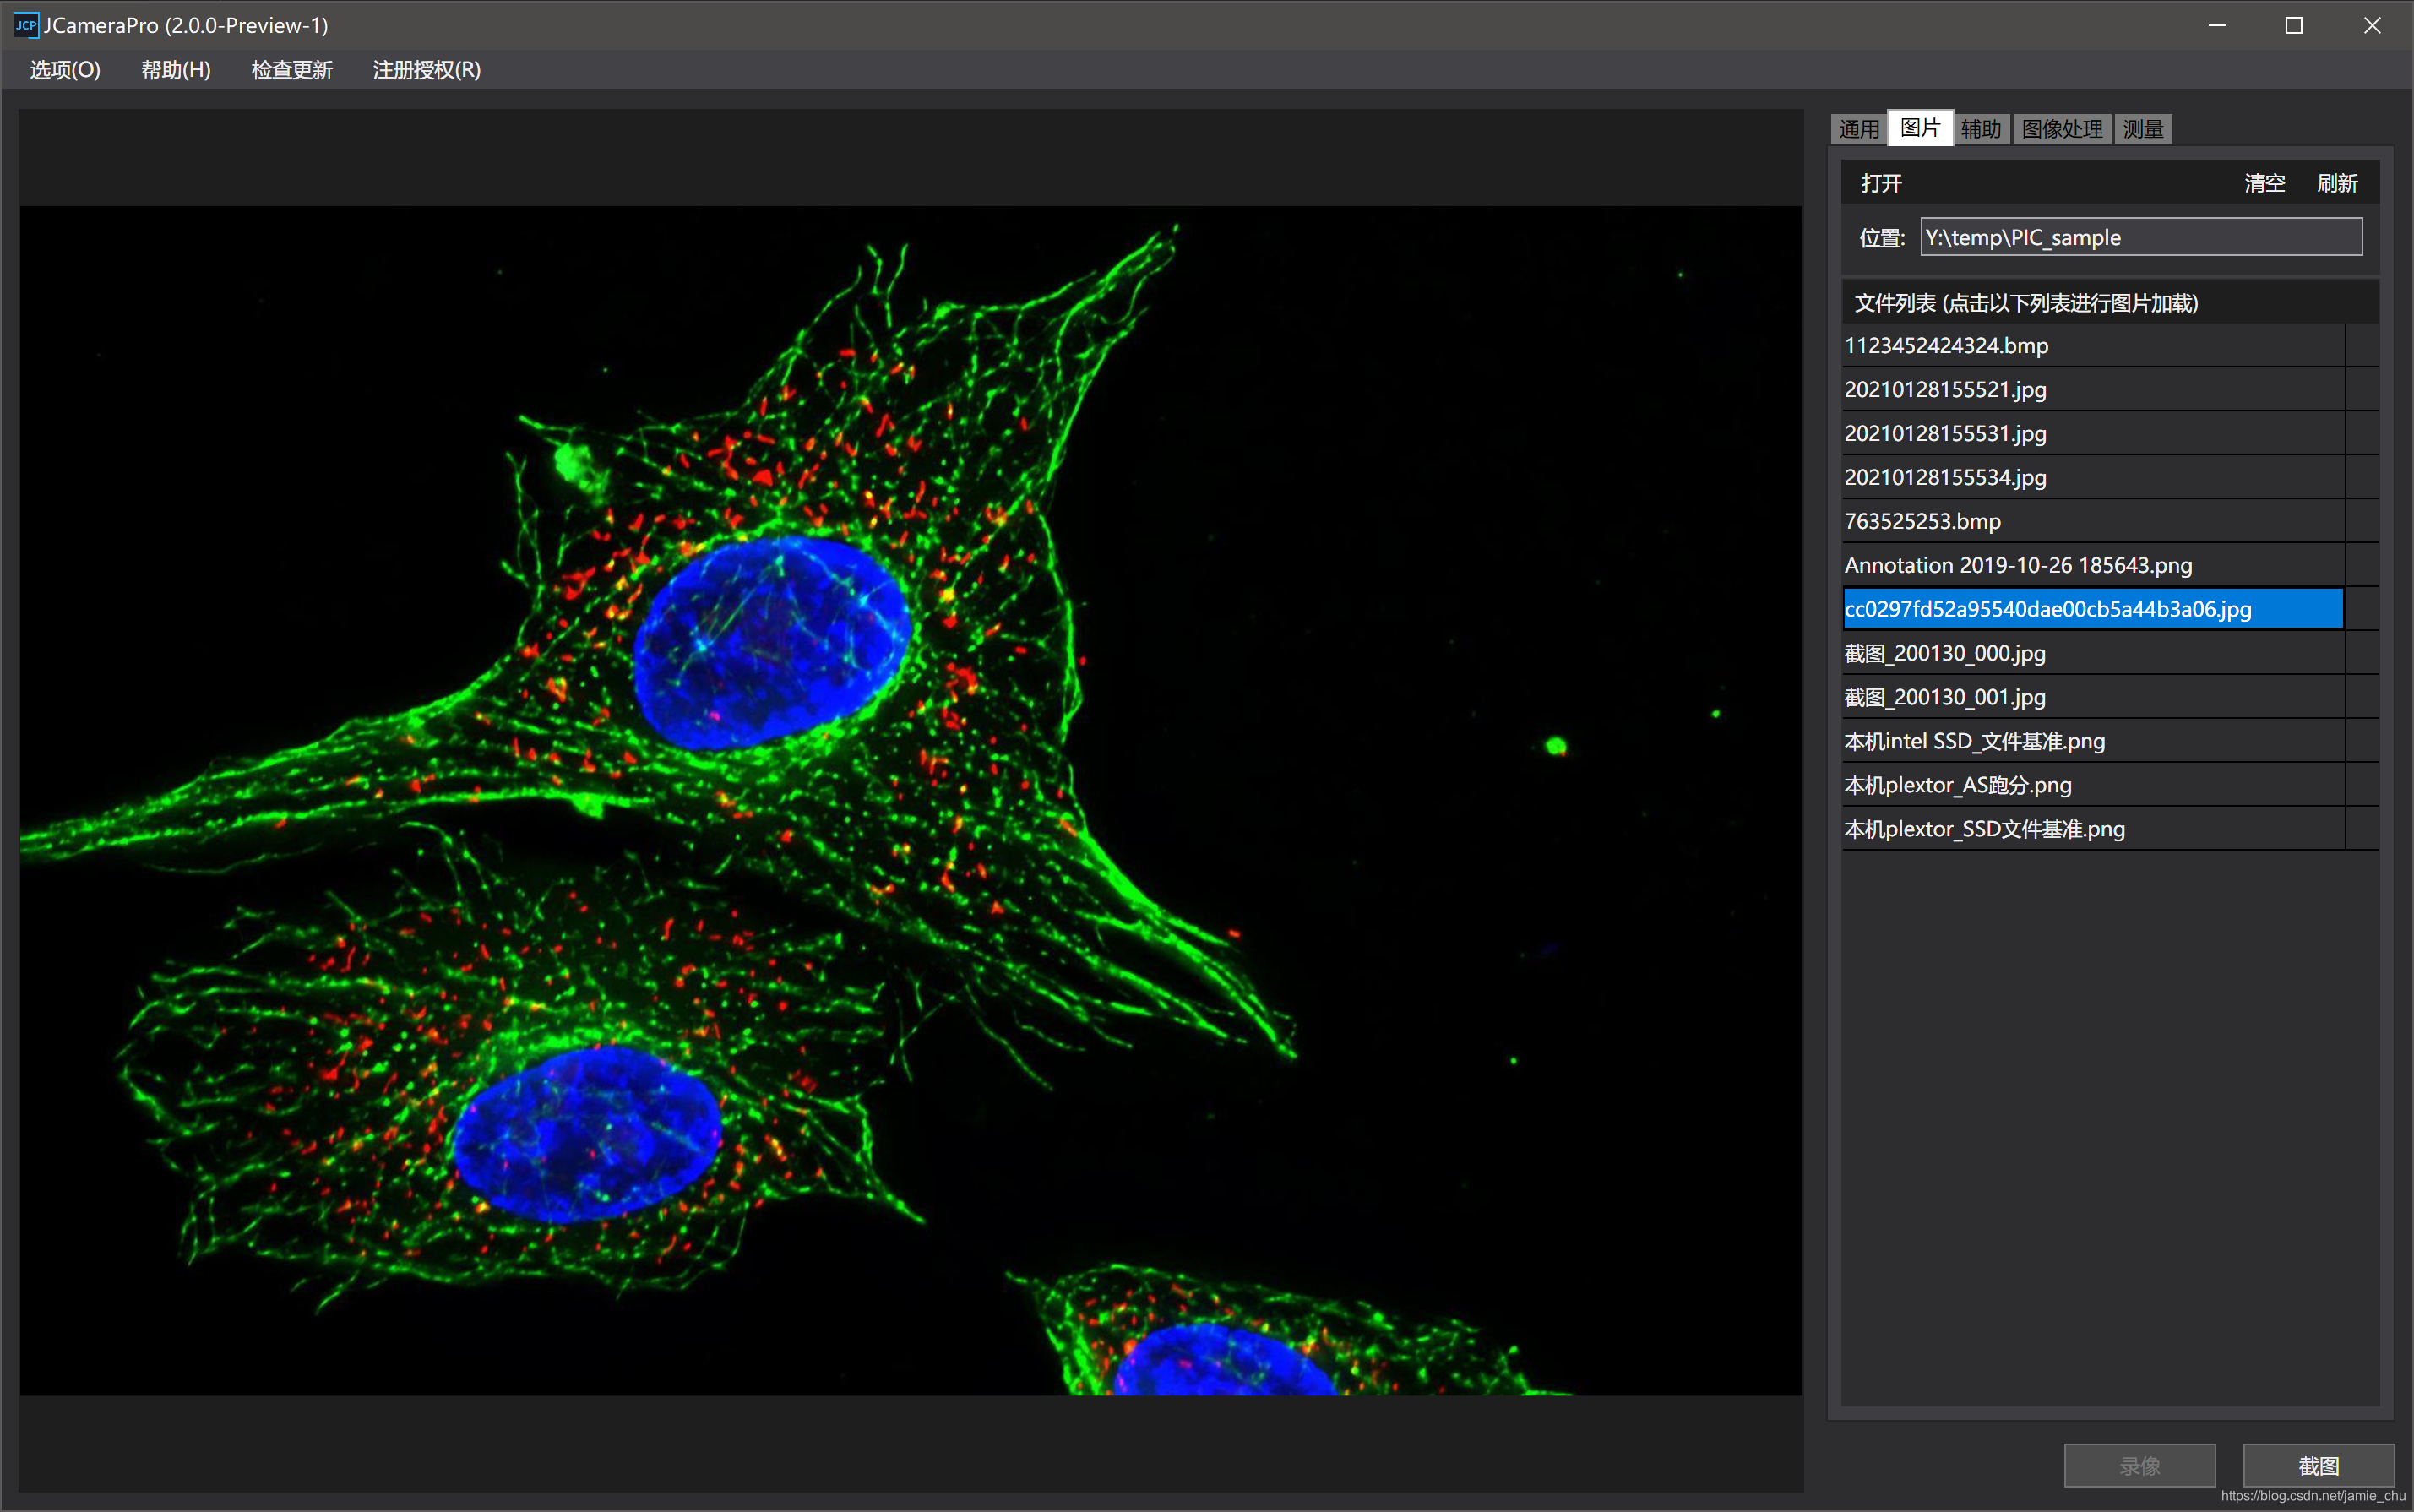Screen dimensions: 2414x1512
Task: Open the 选项(O) menu
Action: (65, 70)
